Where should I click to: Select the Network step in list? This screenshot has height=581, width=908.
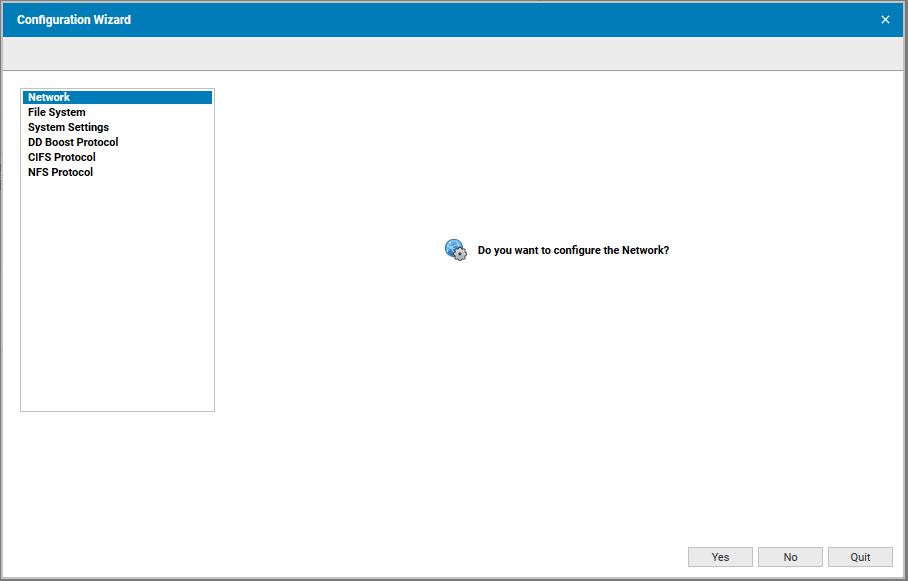[x=118, y=97]
